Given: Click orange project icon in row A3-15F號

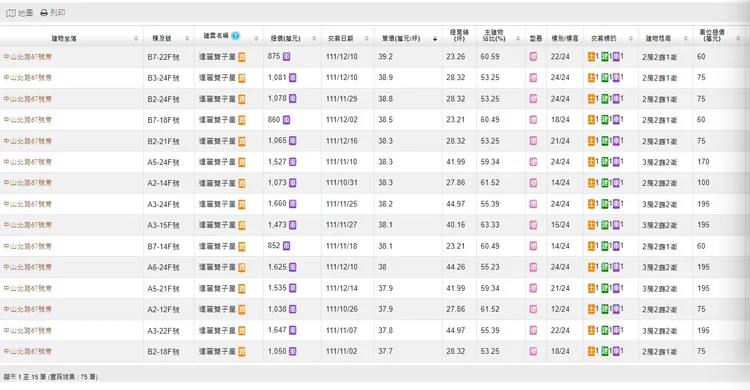Looking at the screenshot, I should (242, 225).
